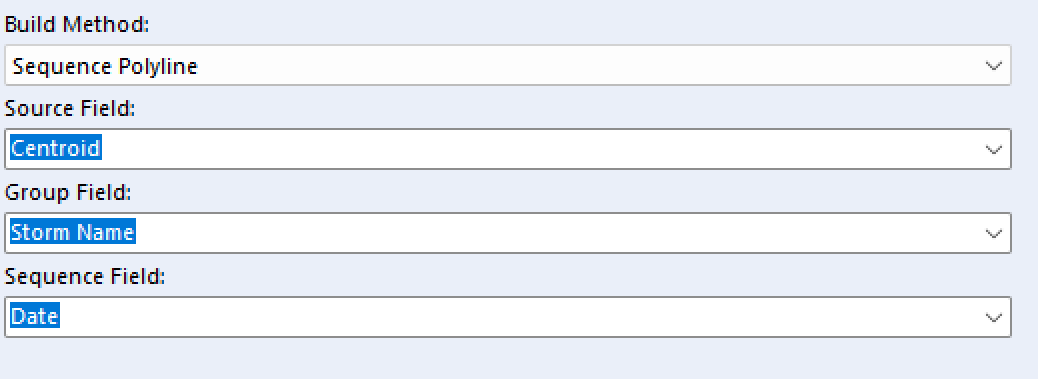Click the highlighted Date value
The width and height of the screenshot is (1038, 379).
pyautogui.click(x=35, y=316)
